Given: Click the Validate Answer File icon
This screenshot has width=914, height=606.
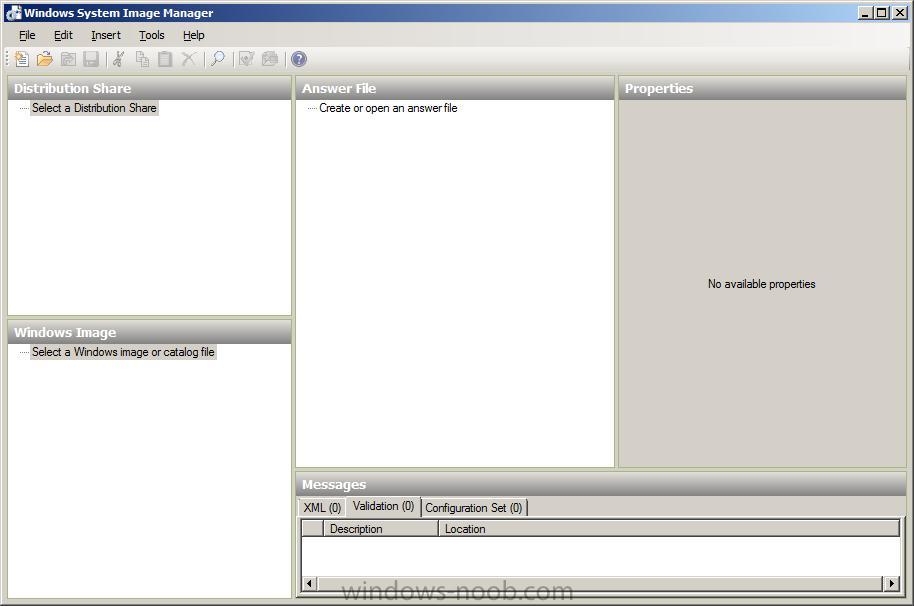Looking at the screenshot, I should 247,59.
